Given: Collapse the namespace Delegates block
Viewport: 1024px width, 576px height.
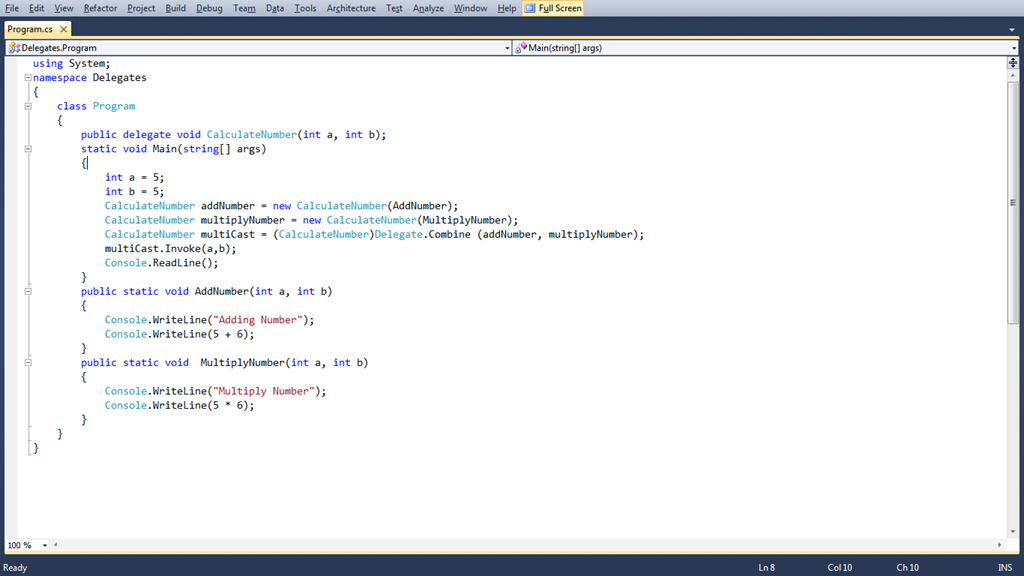Looking at the screenshot, I should point(28,78).
